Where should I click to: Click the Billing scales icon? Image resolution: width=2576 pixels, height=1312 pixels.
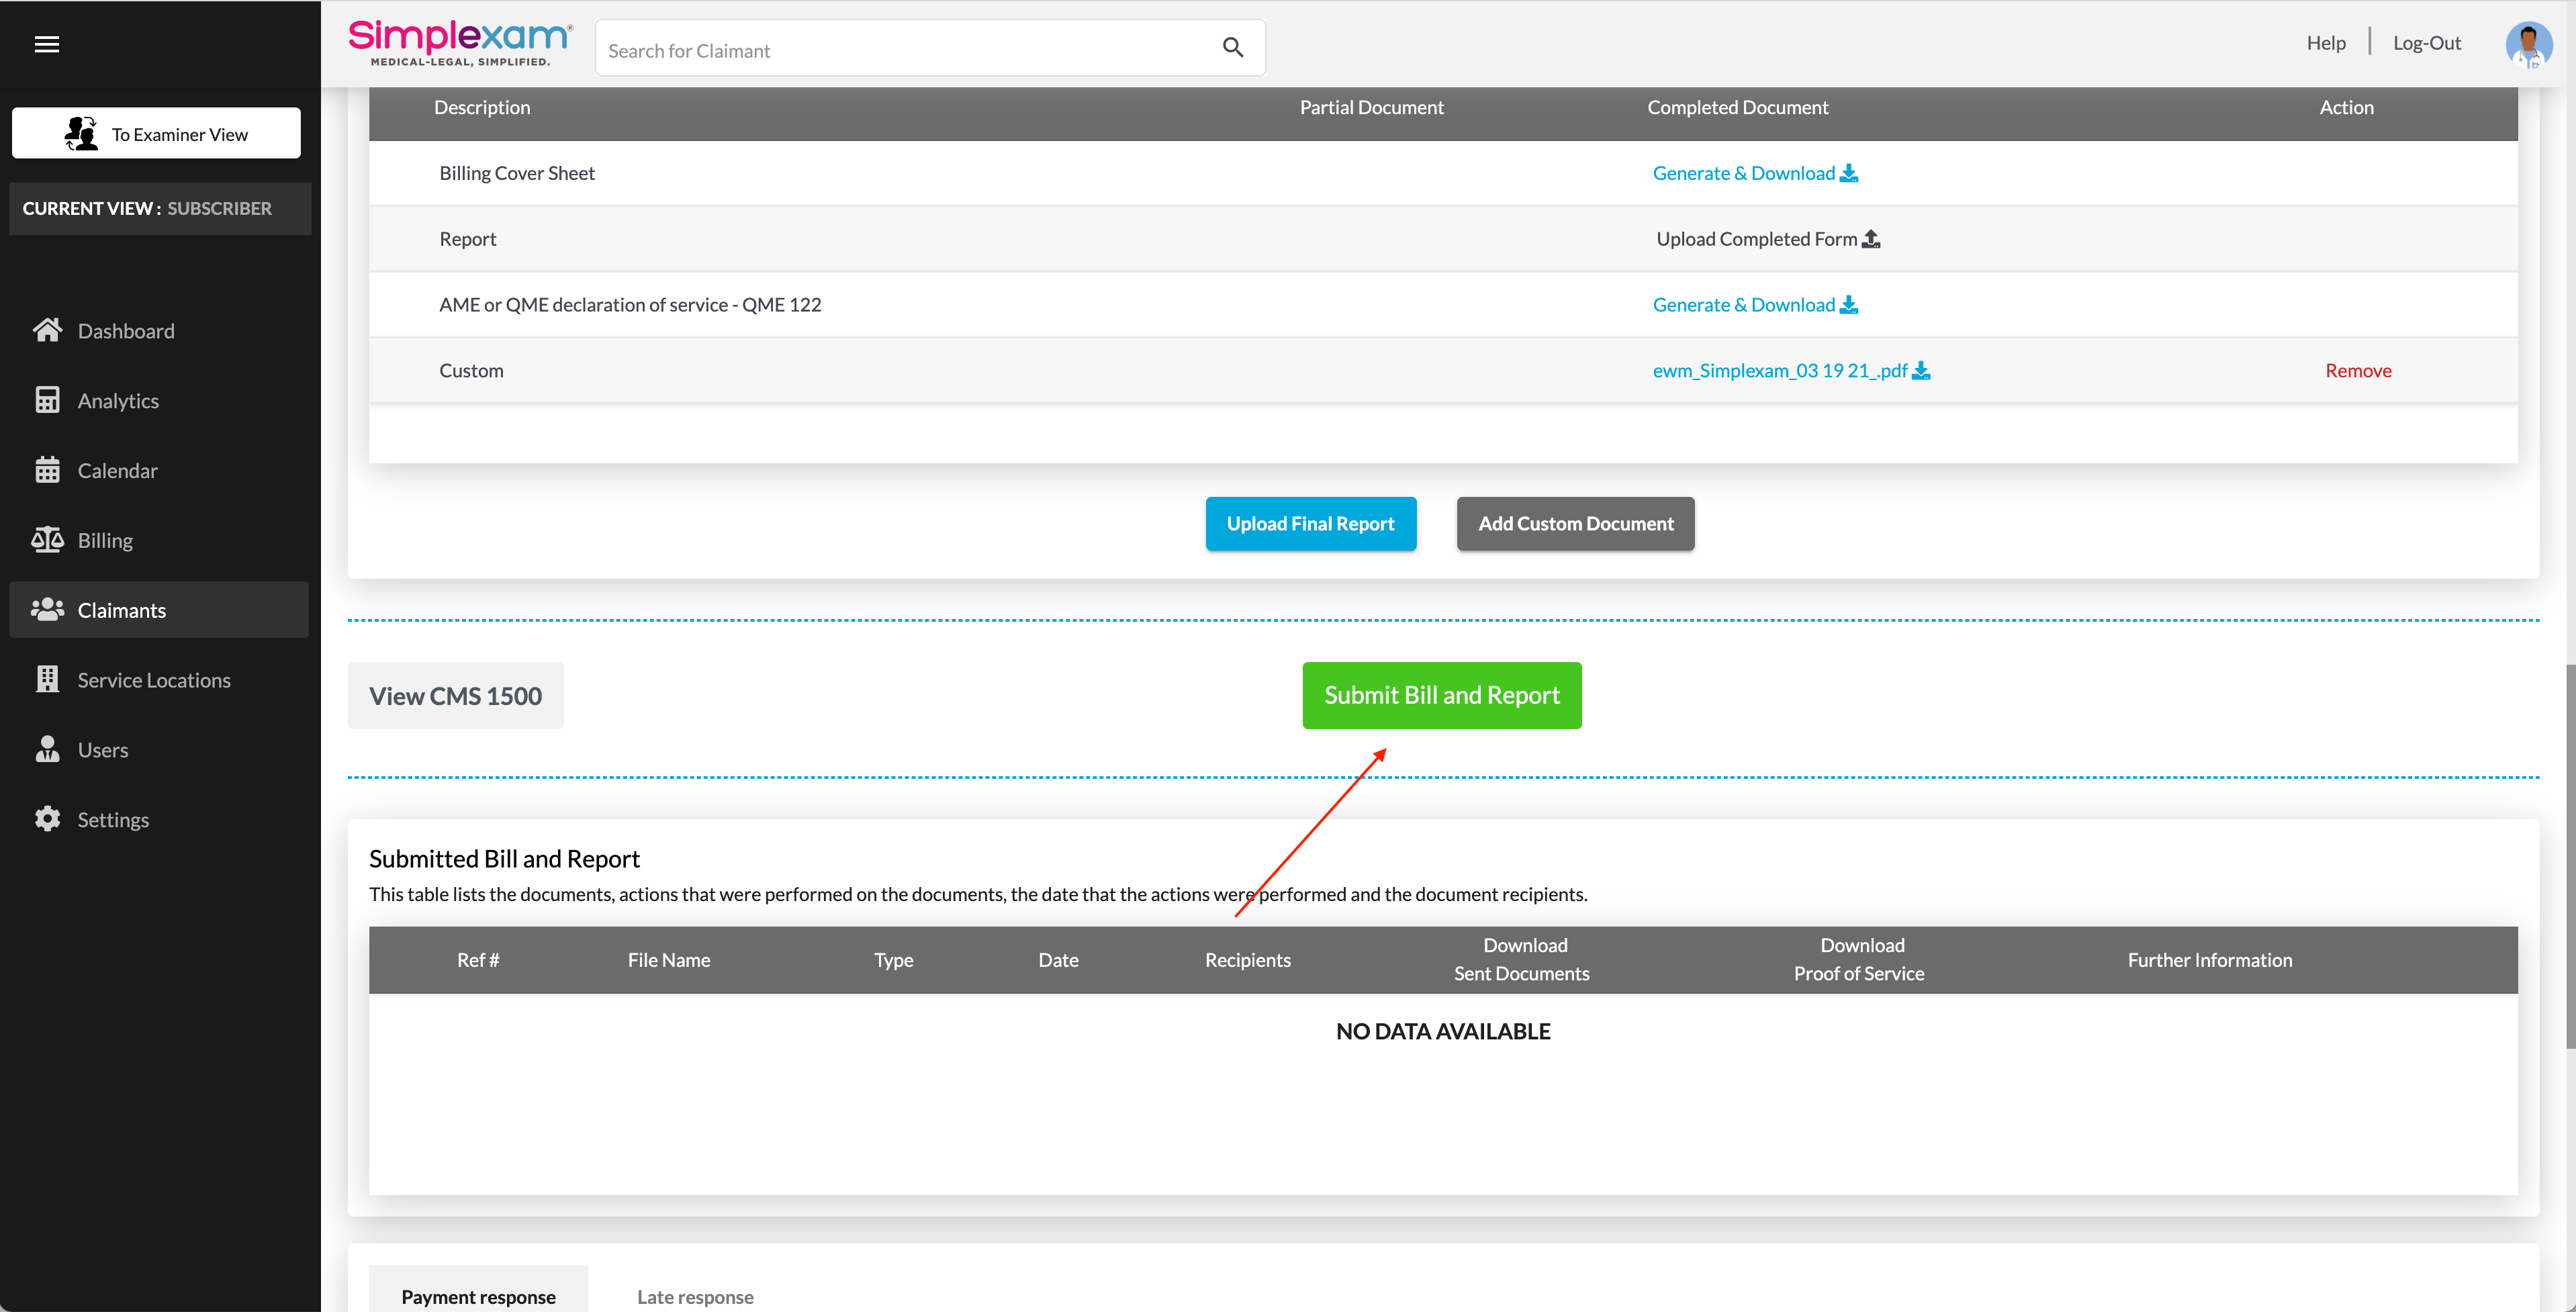[x=47, y=540]
